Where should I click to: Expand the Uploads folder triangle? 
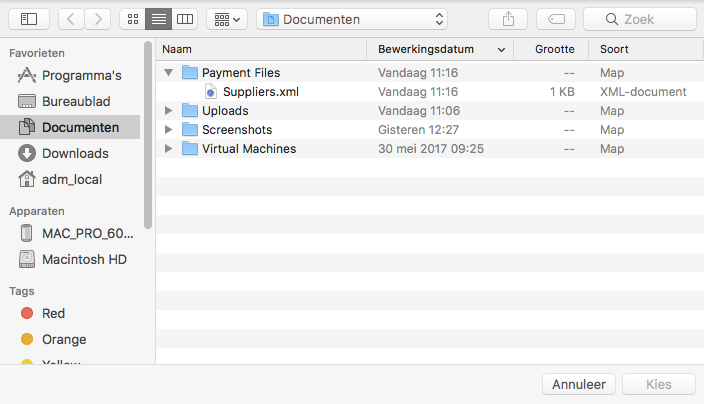(x=168, y=111)
